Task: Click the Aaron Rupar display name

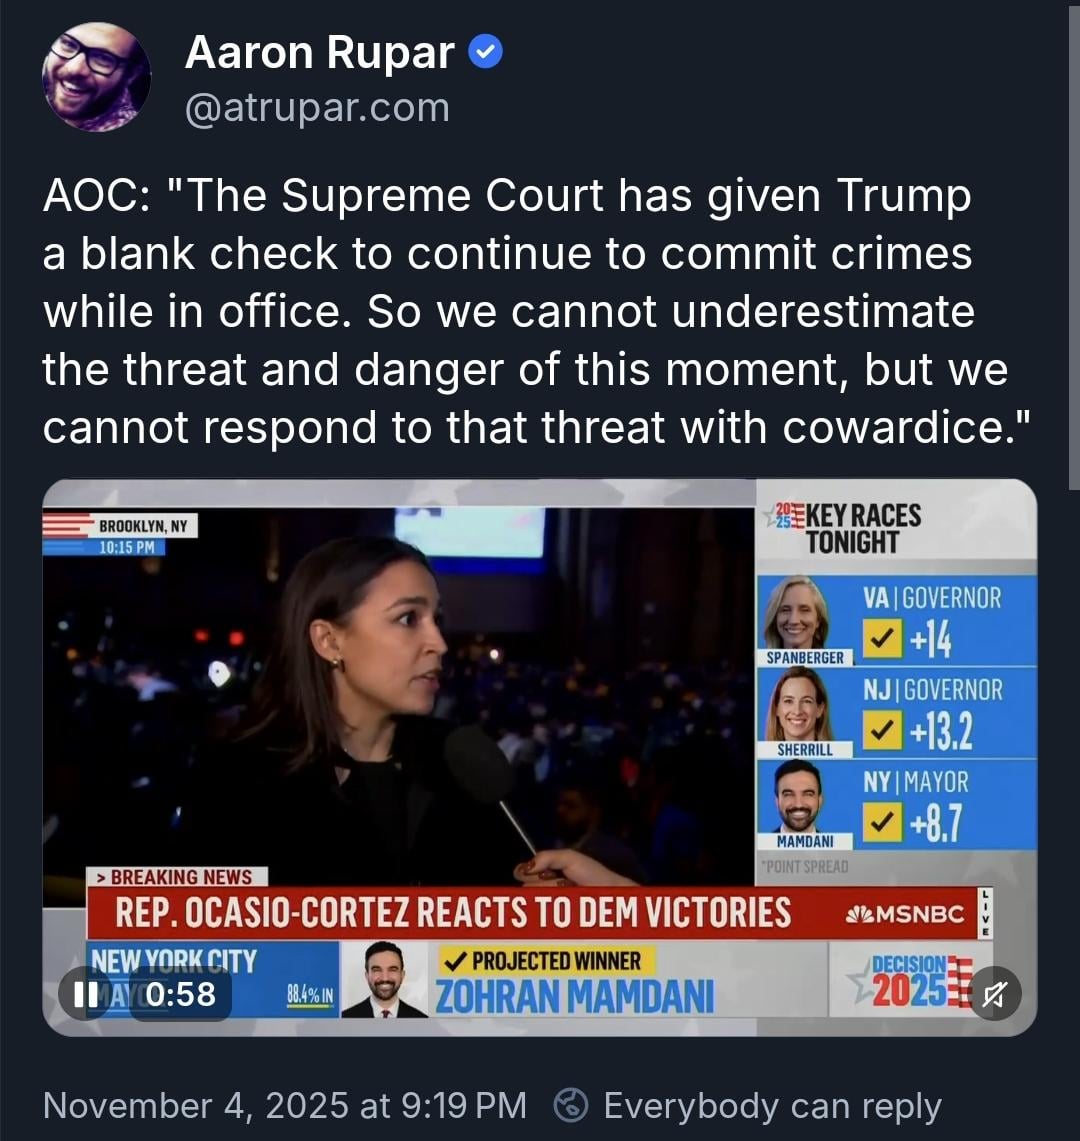Action: pos(320,52)
